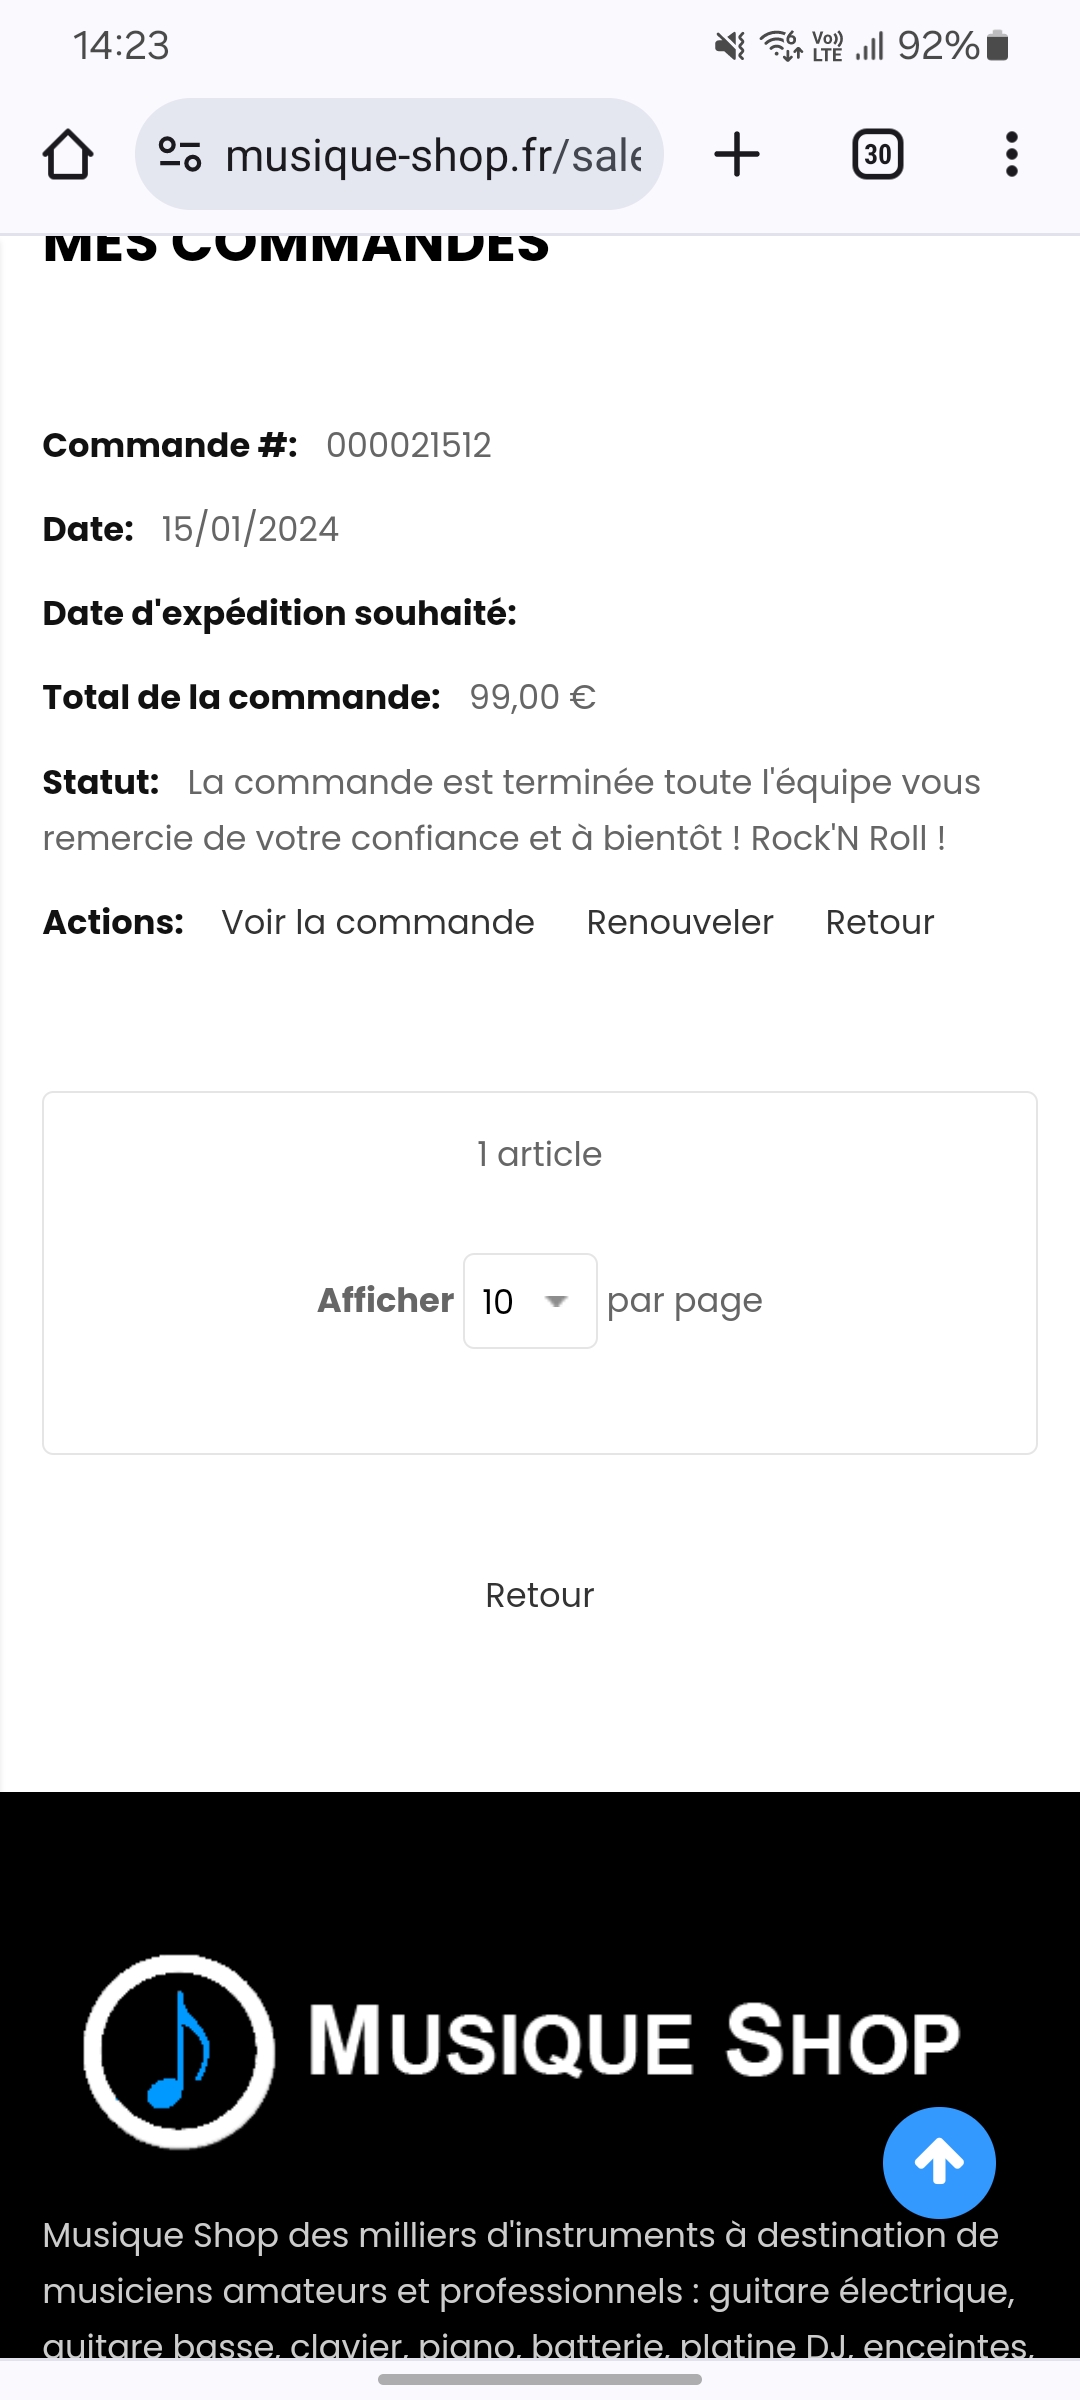Tap the Musique Shop music note logo
This screenshot has height=2400, width=1080.
[x=179, y=2051]
